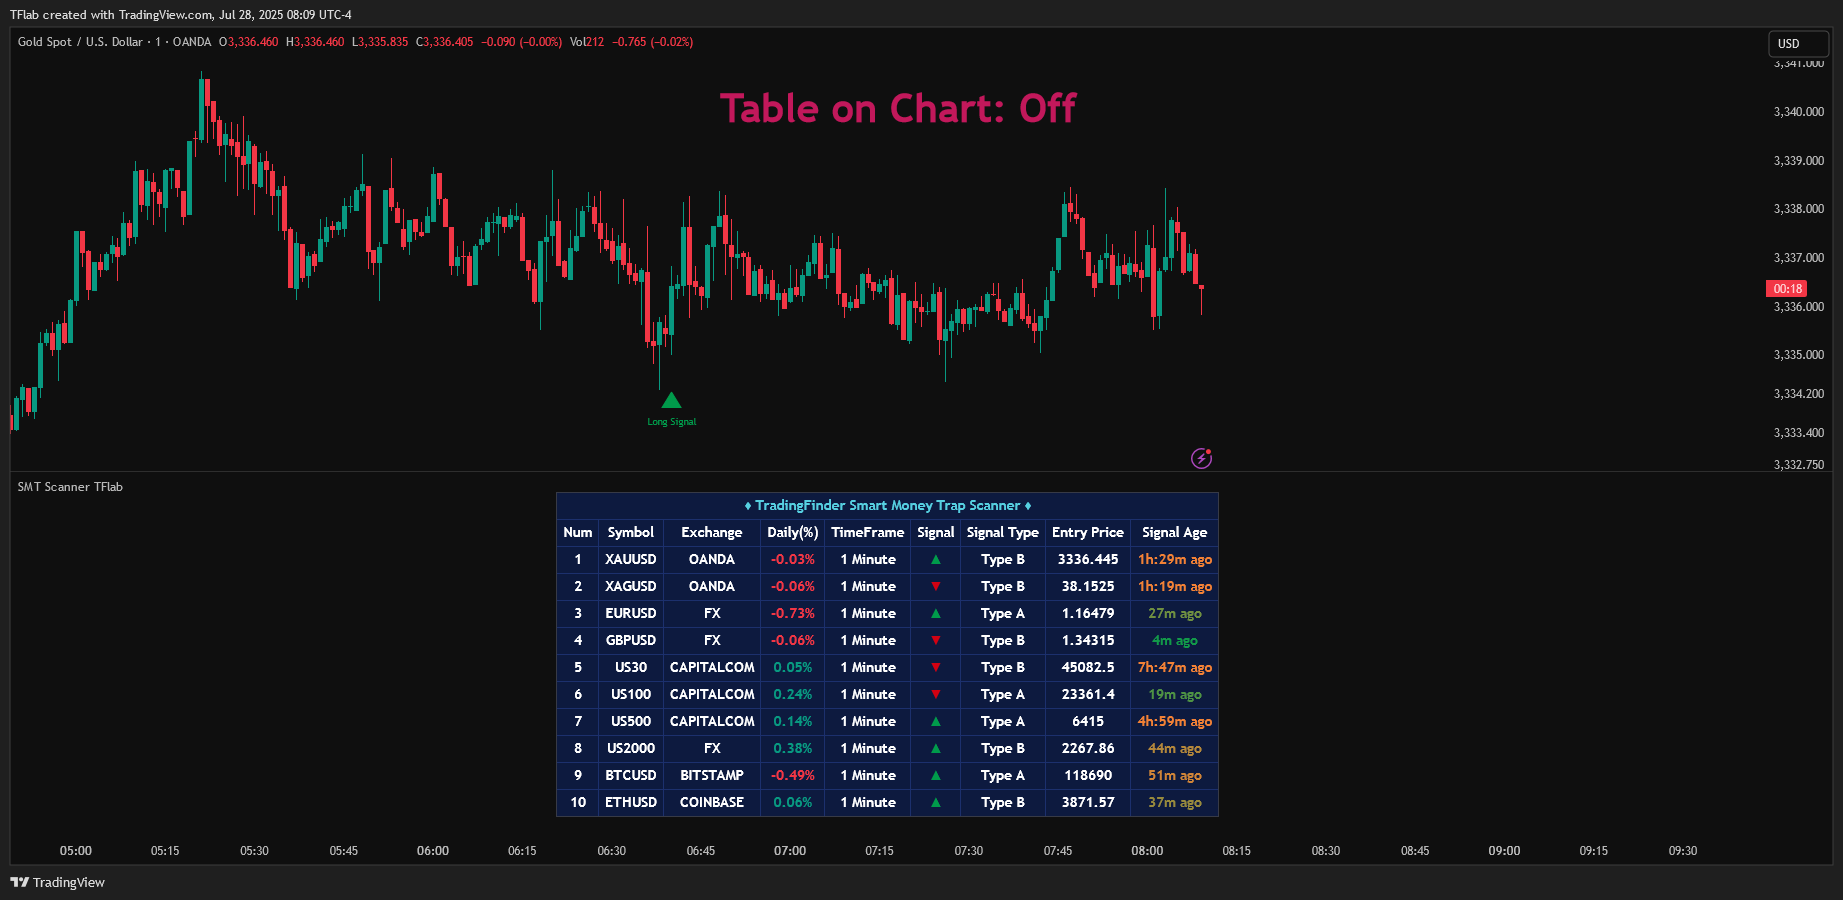Viewport: 1843px width, 900px height.
Task: Click the red 00:18 countdown label
Action: click(x=1787, y=289)
